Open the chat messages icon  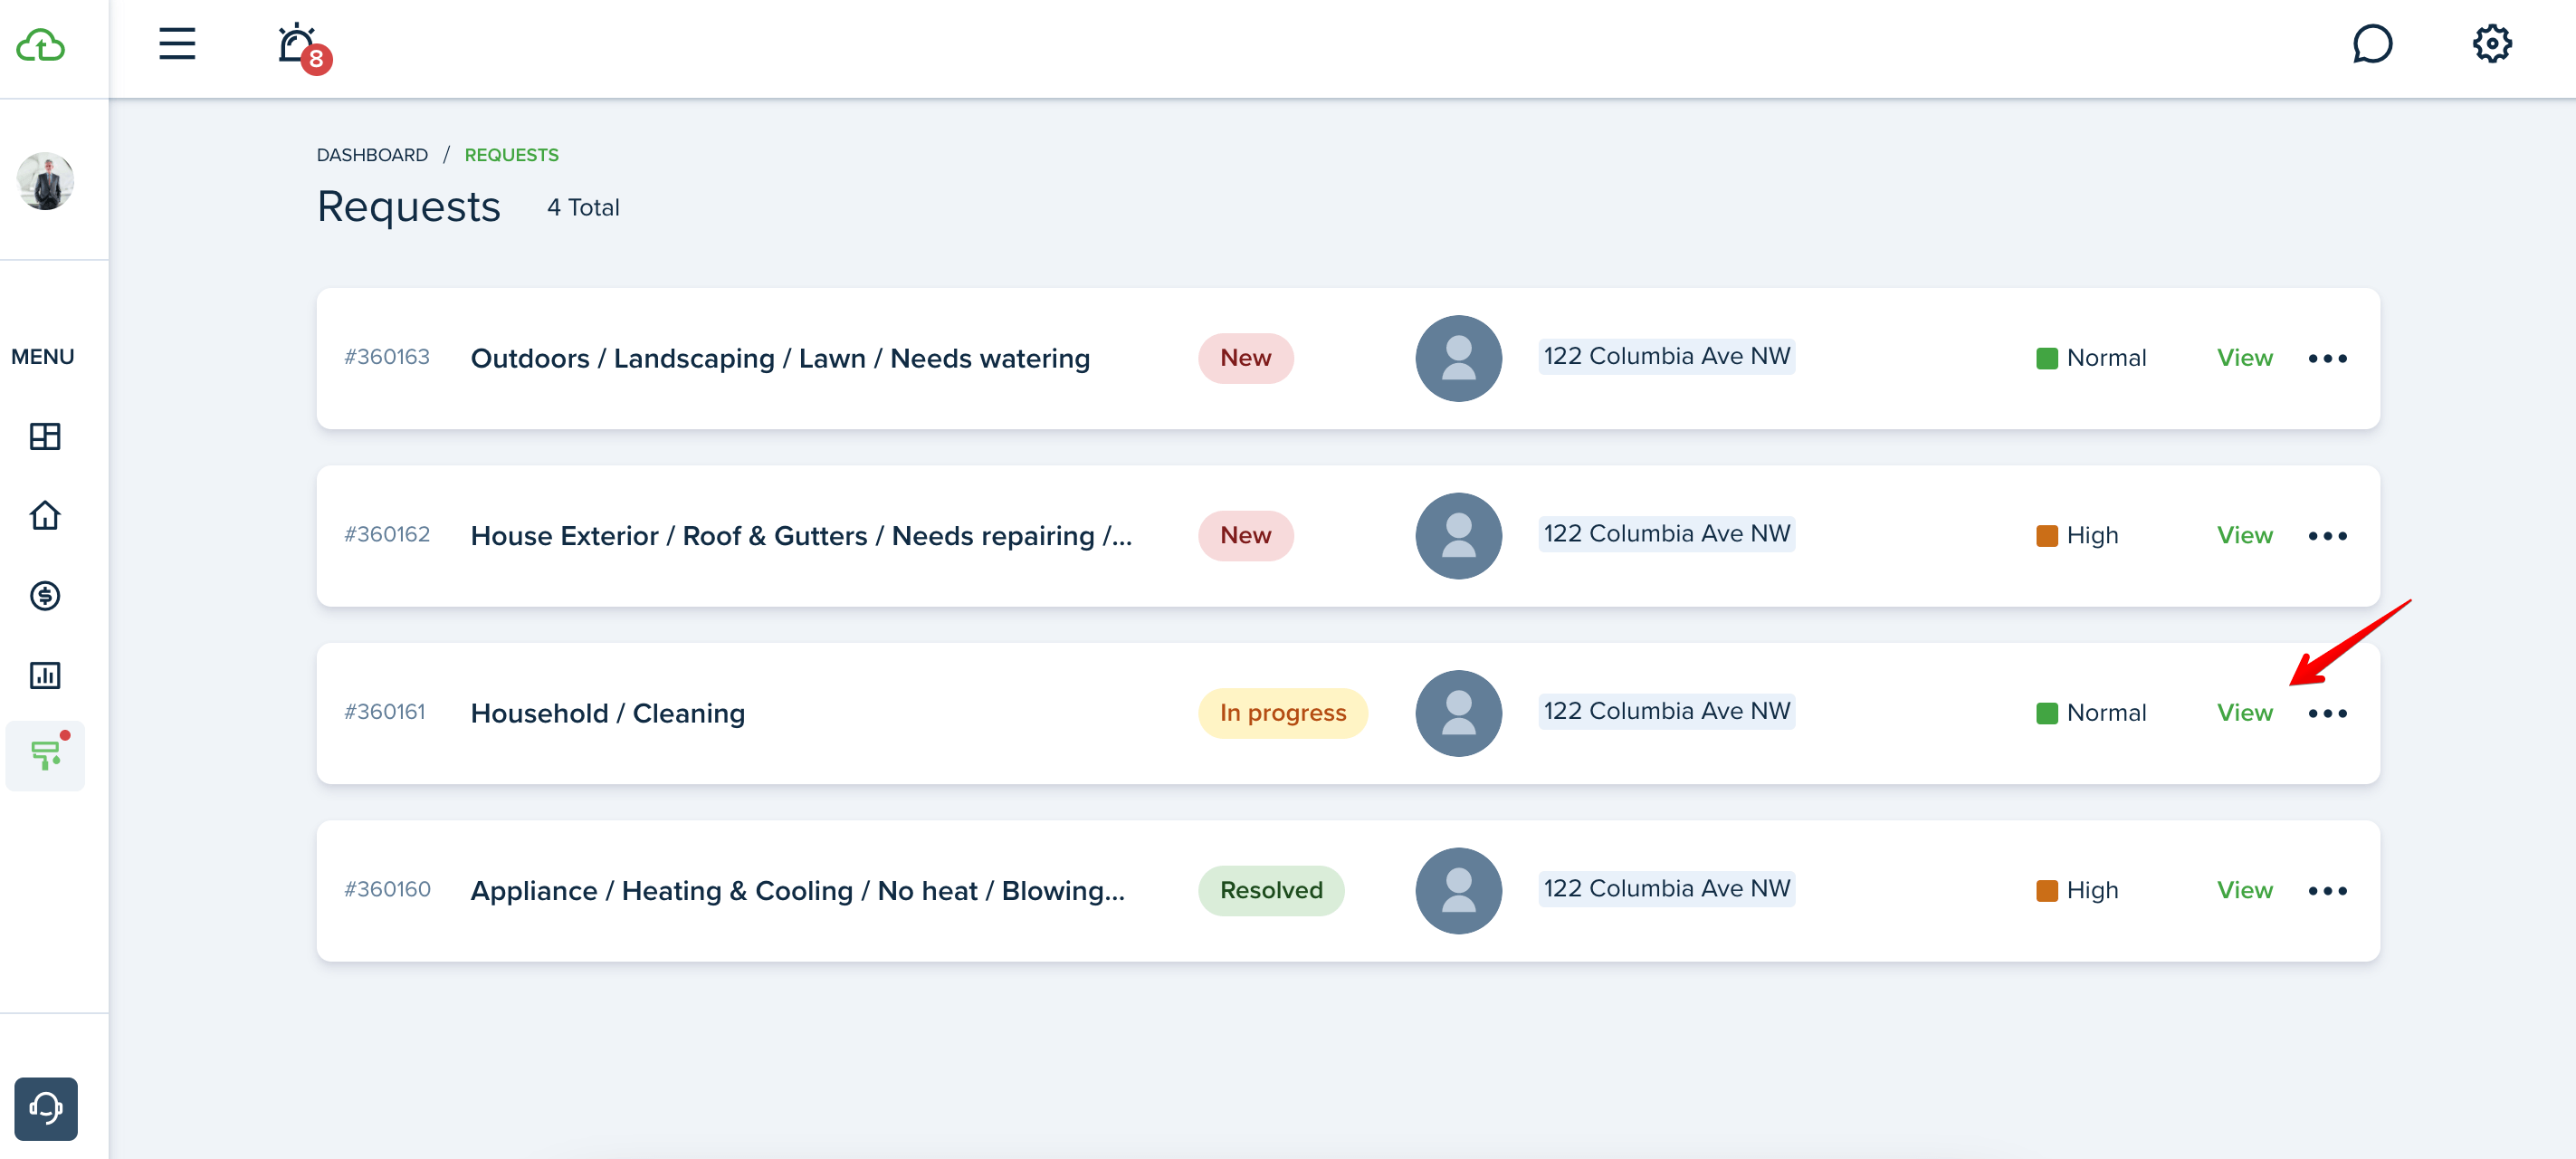point(2371,44)
